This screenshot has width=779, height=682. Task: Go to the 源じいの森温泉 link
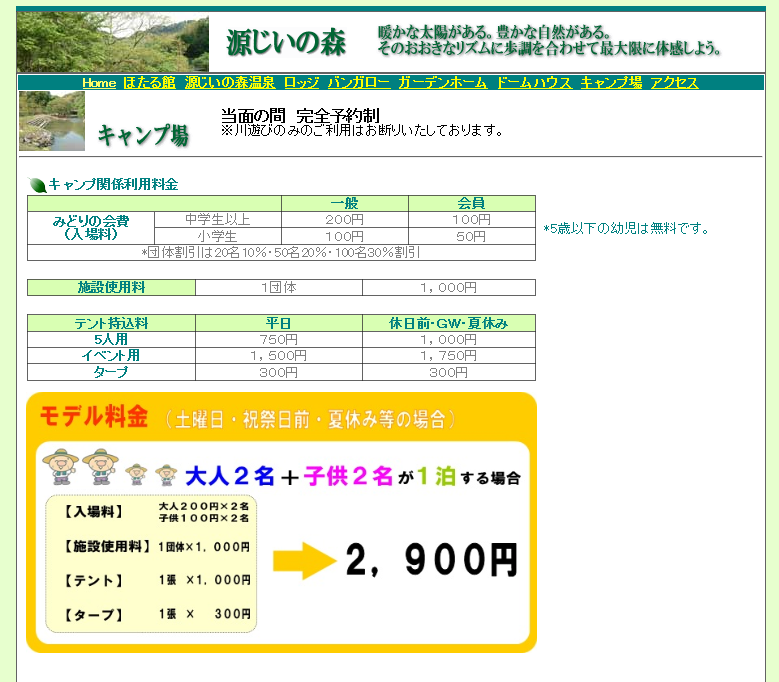pyautogui.click(x=229, y=83)
